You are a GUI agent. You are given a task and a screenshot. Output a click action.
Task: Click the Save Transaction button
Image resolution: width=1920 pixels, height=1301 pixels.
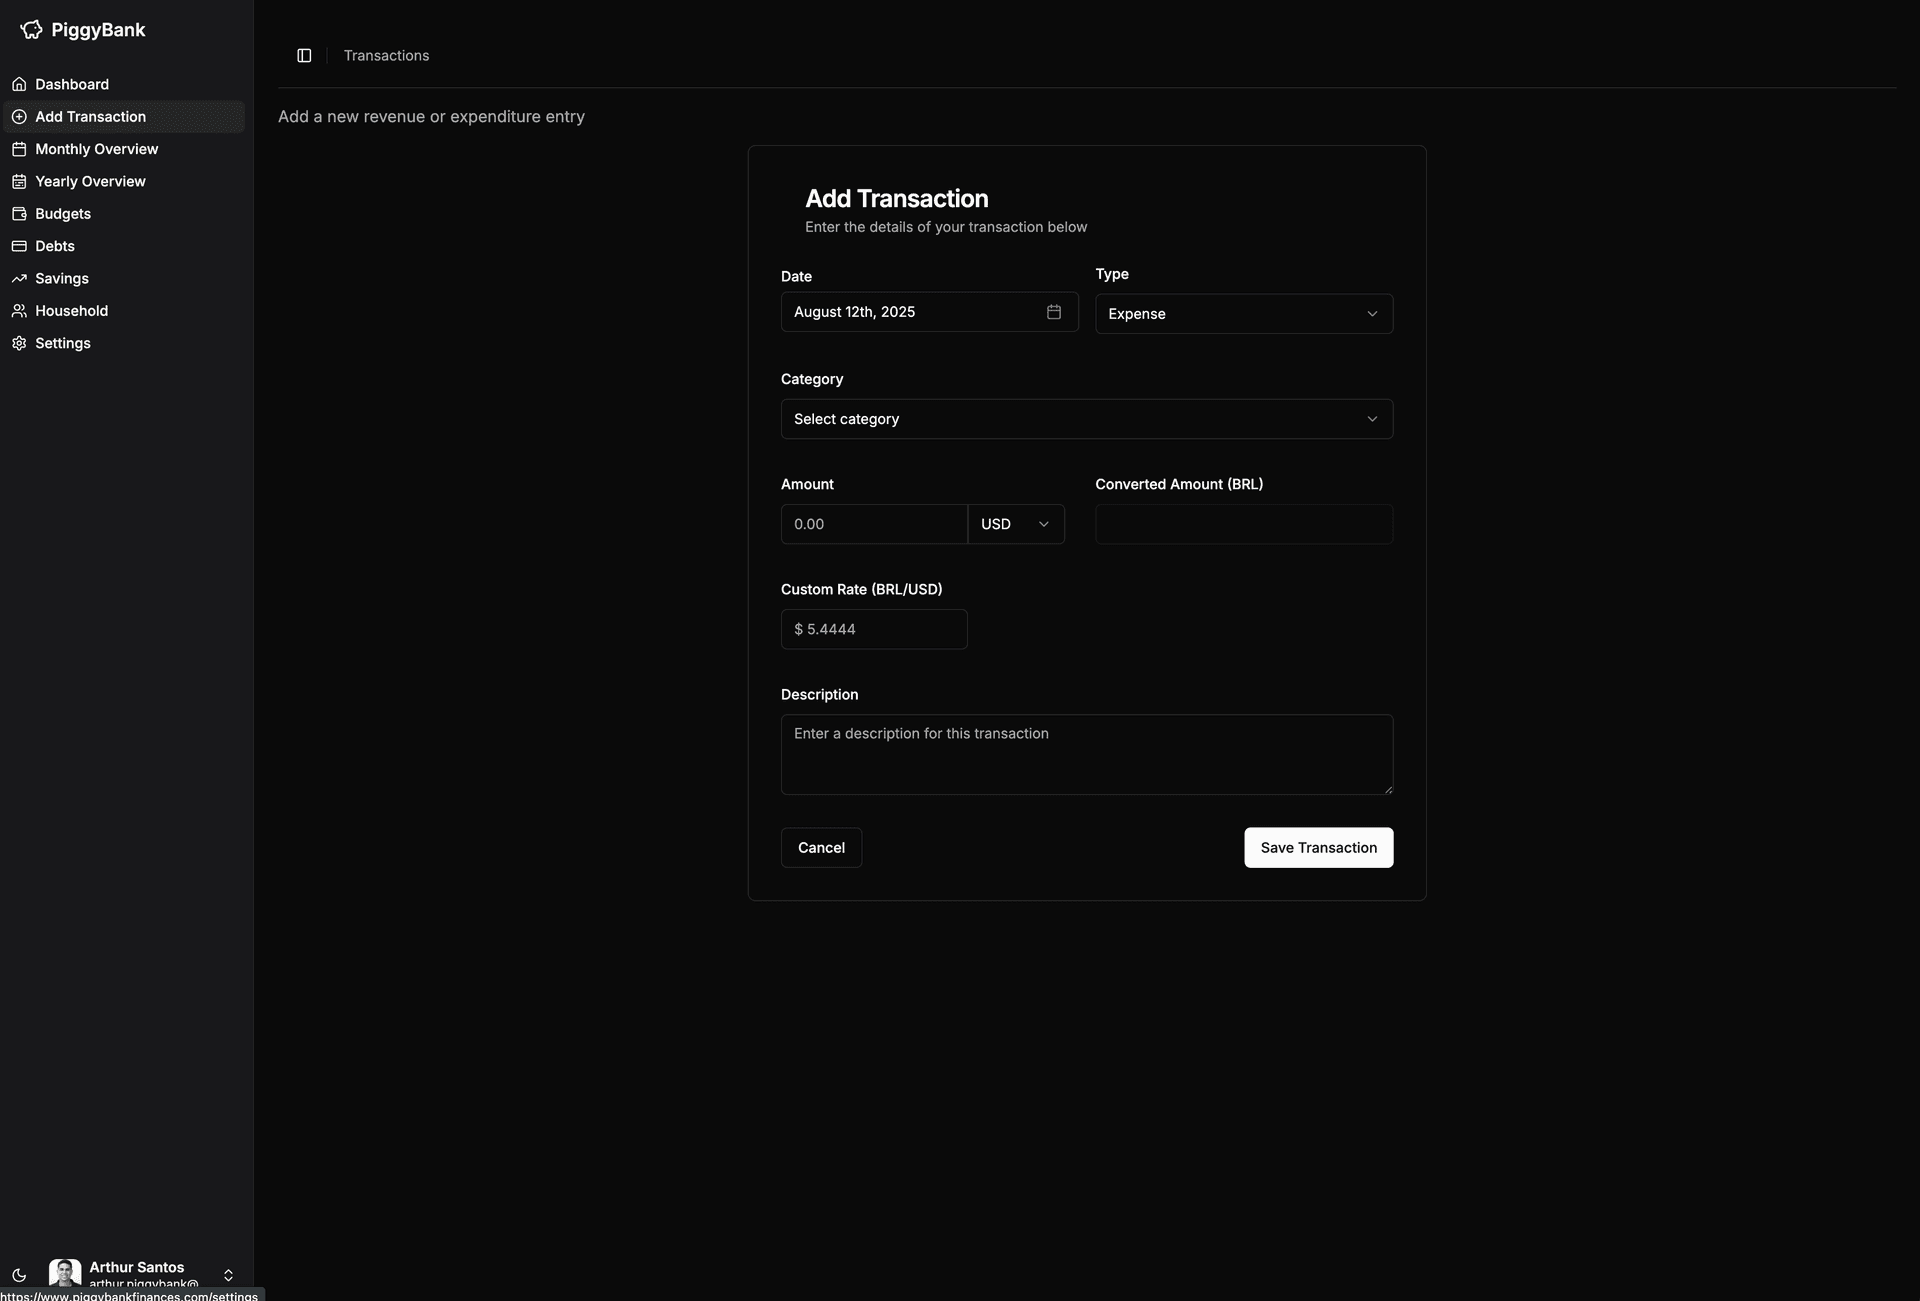(1318, 847)
